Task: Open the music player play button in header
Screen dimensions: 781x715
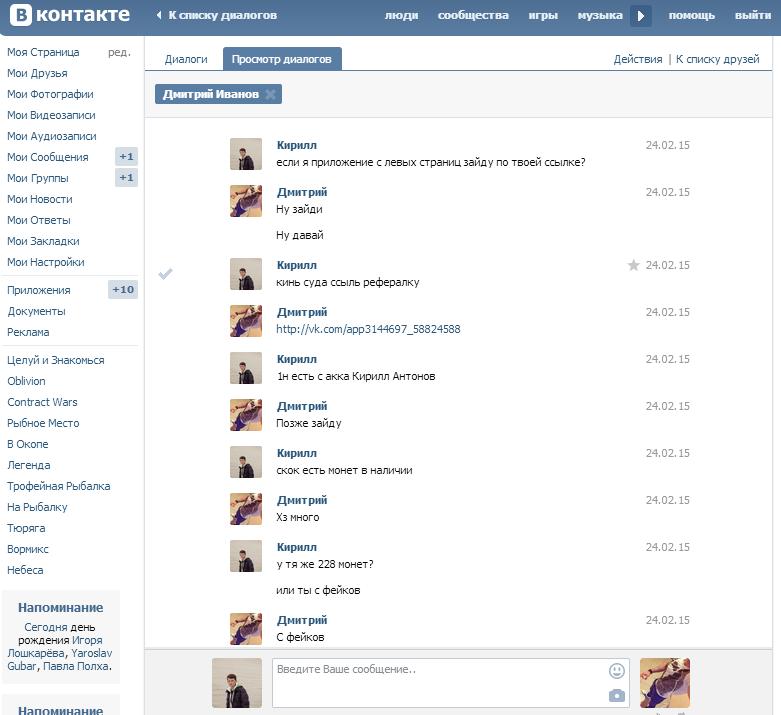Action: tap(641, 16)
